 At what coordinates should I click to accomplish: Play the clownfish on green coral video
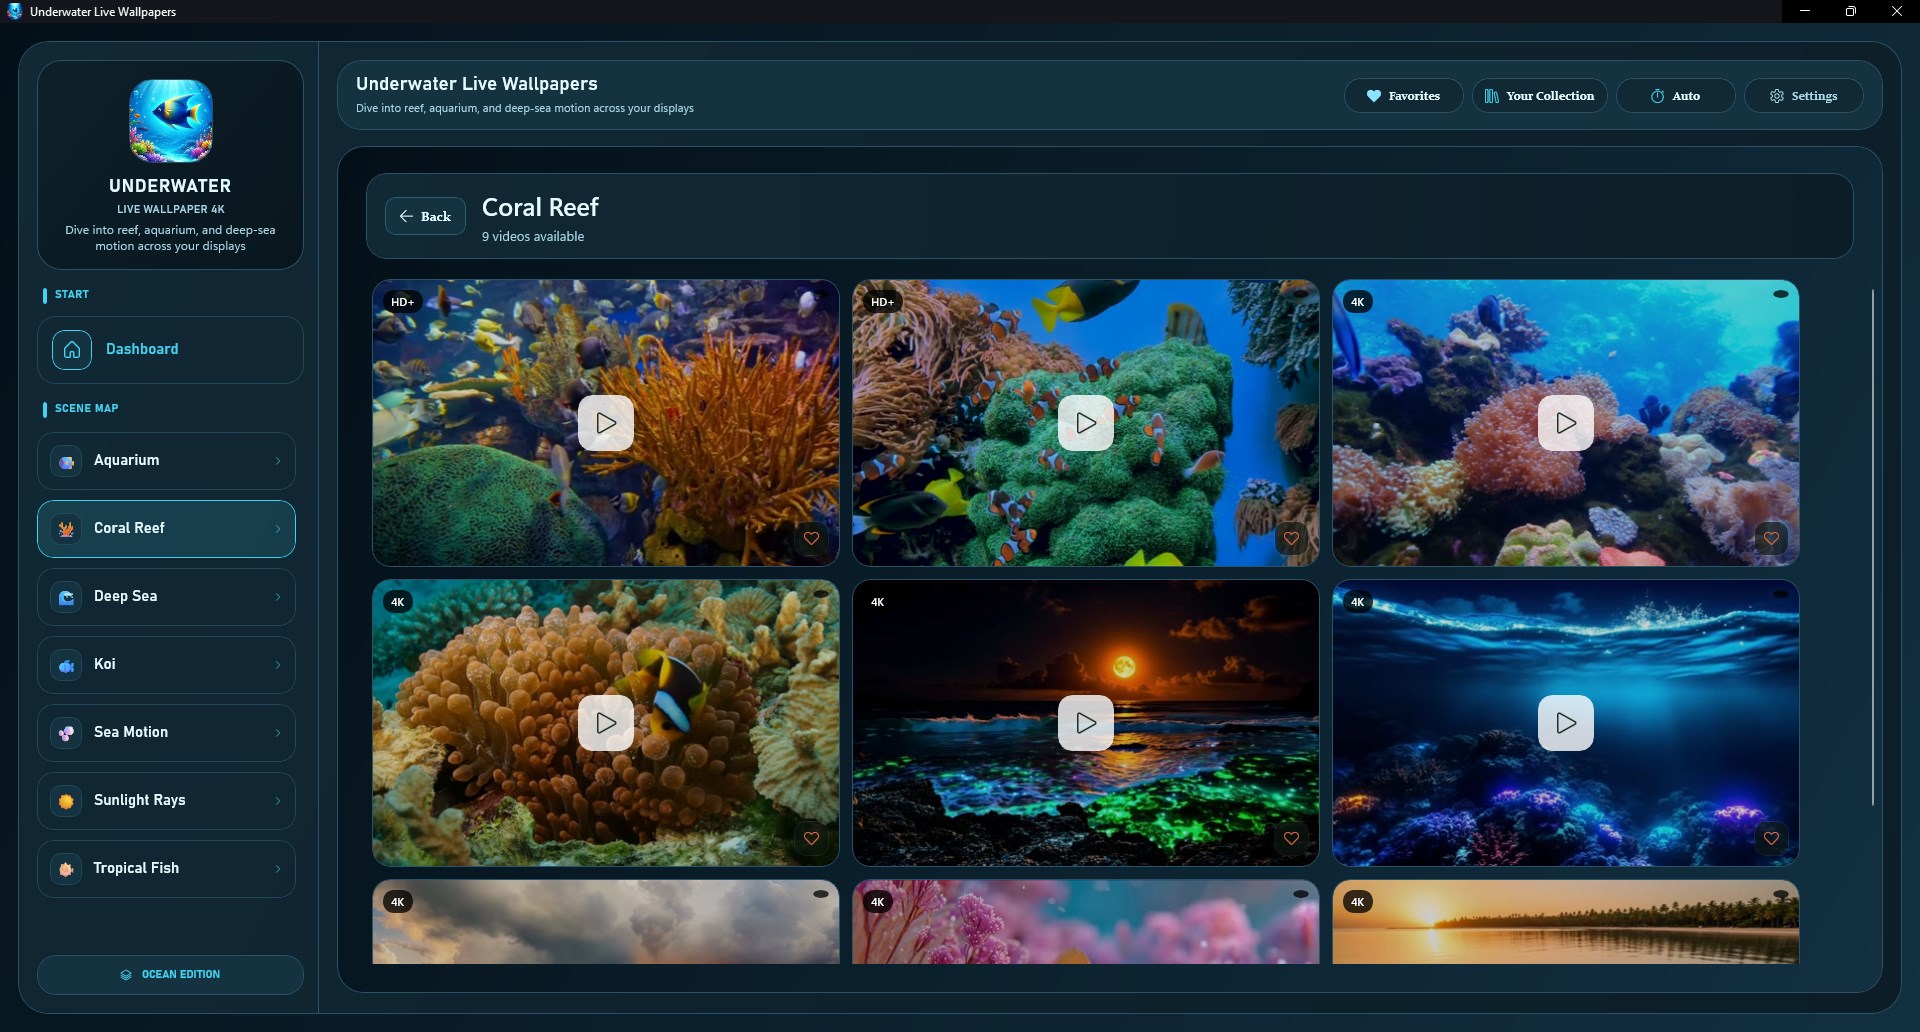pyautogui.click(x=1086, y=423)
